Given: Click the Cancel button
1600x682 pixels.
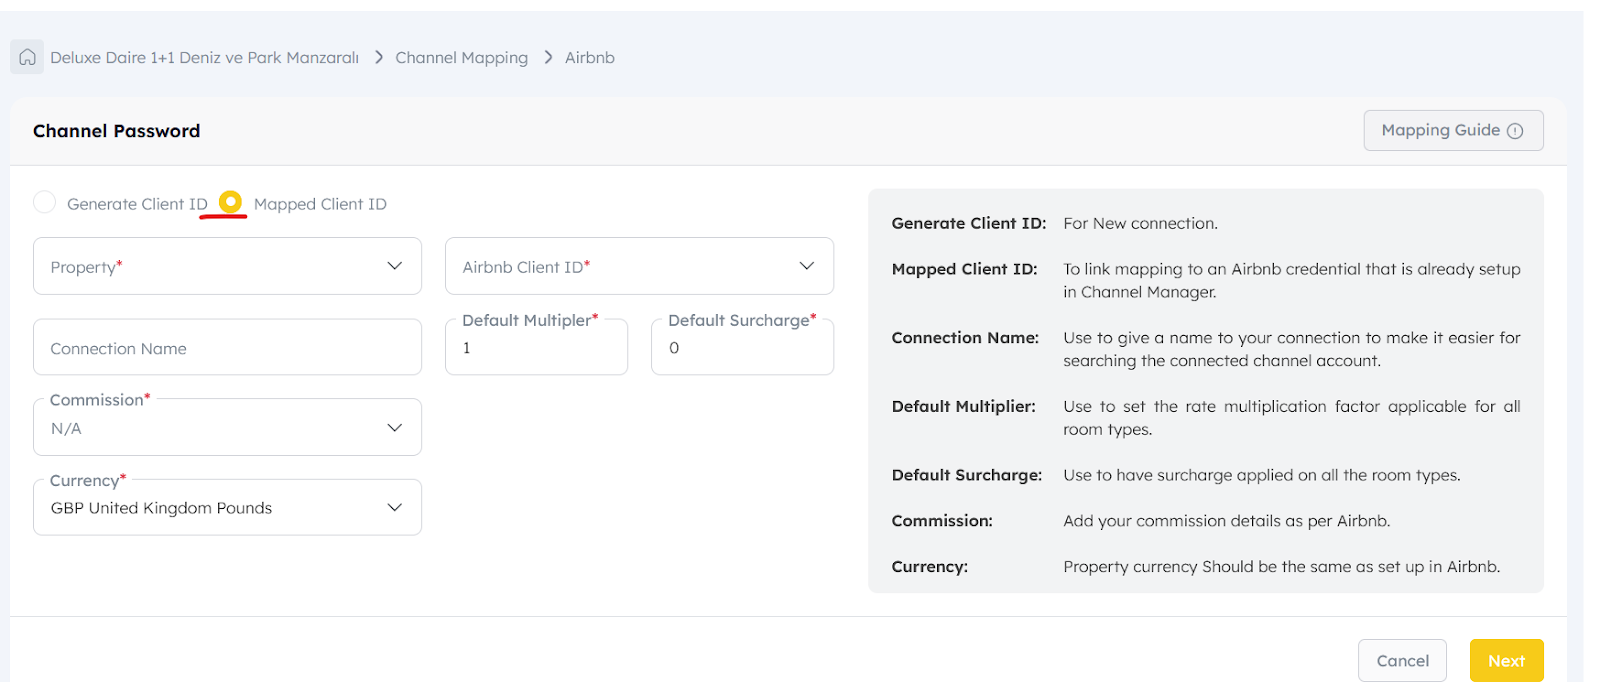Looking at the screenshot, I should pyautogui.click(x=1402, y=661).
